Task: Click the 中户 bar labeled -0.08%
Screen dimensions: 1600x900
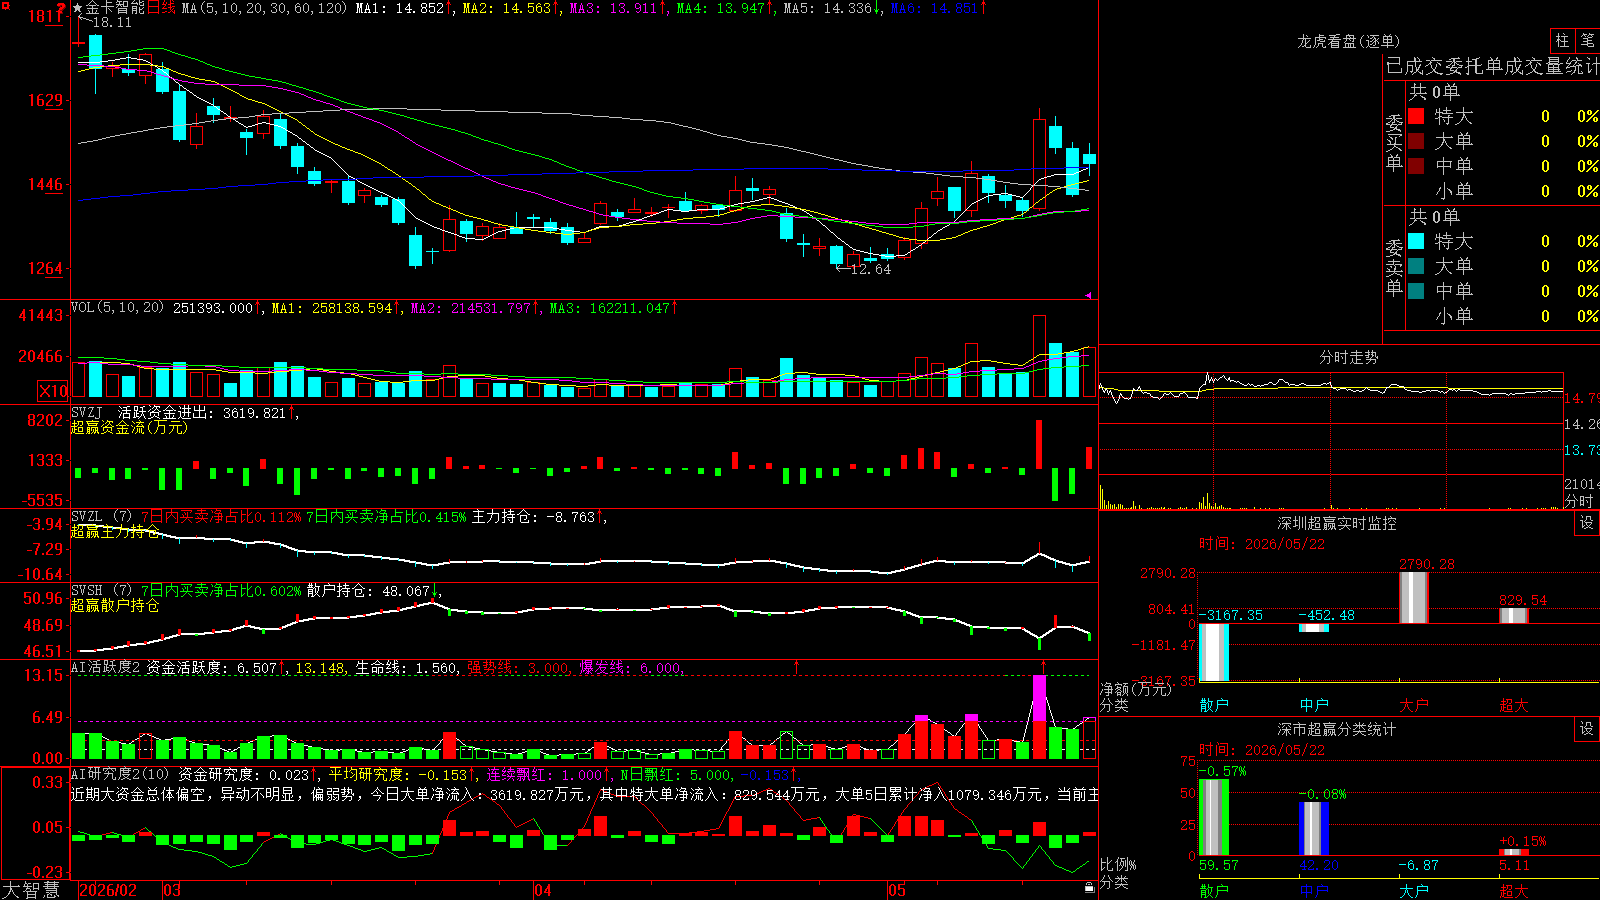Action: click(1314, 829)
